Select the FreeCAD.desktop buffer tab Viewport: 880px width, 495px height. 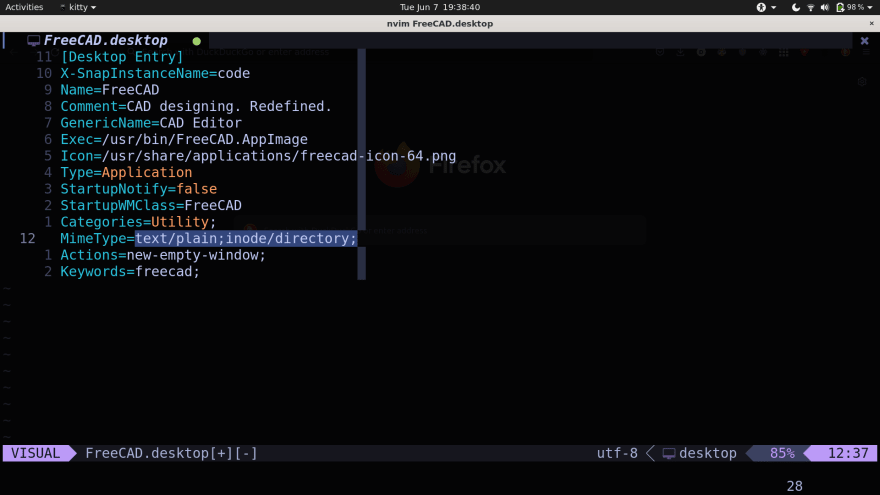click(x=106, y=40)
